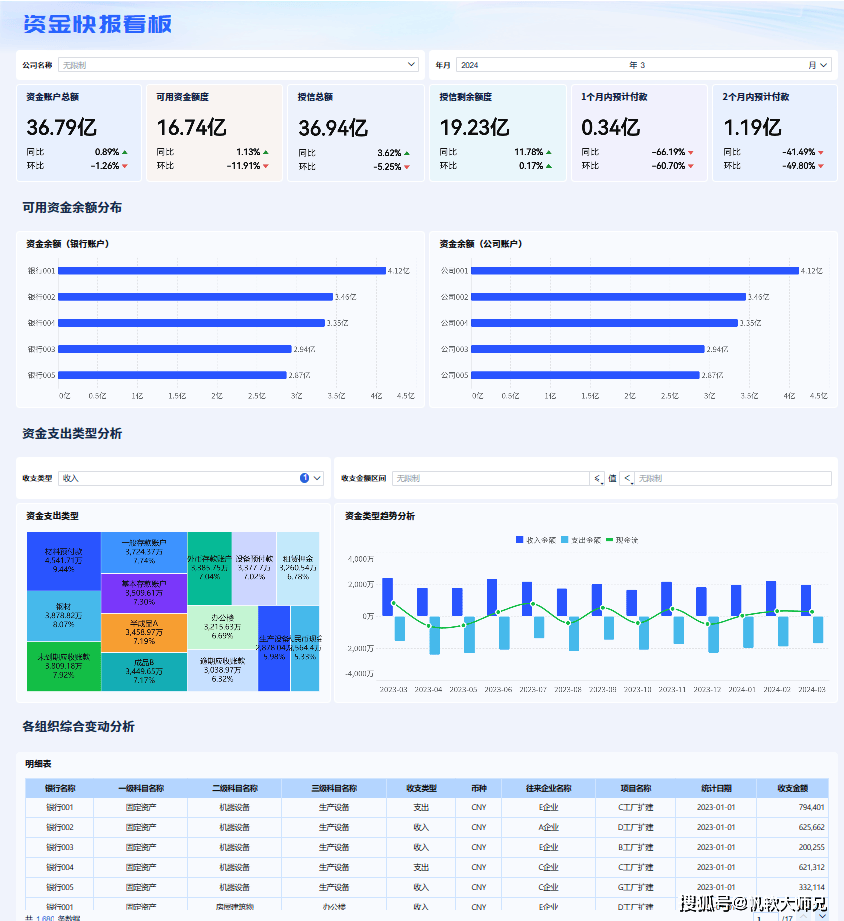
Task: Toggle 支出金额 legend item in trend chart
Action: [x=580, y=539]
